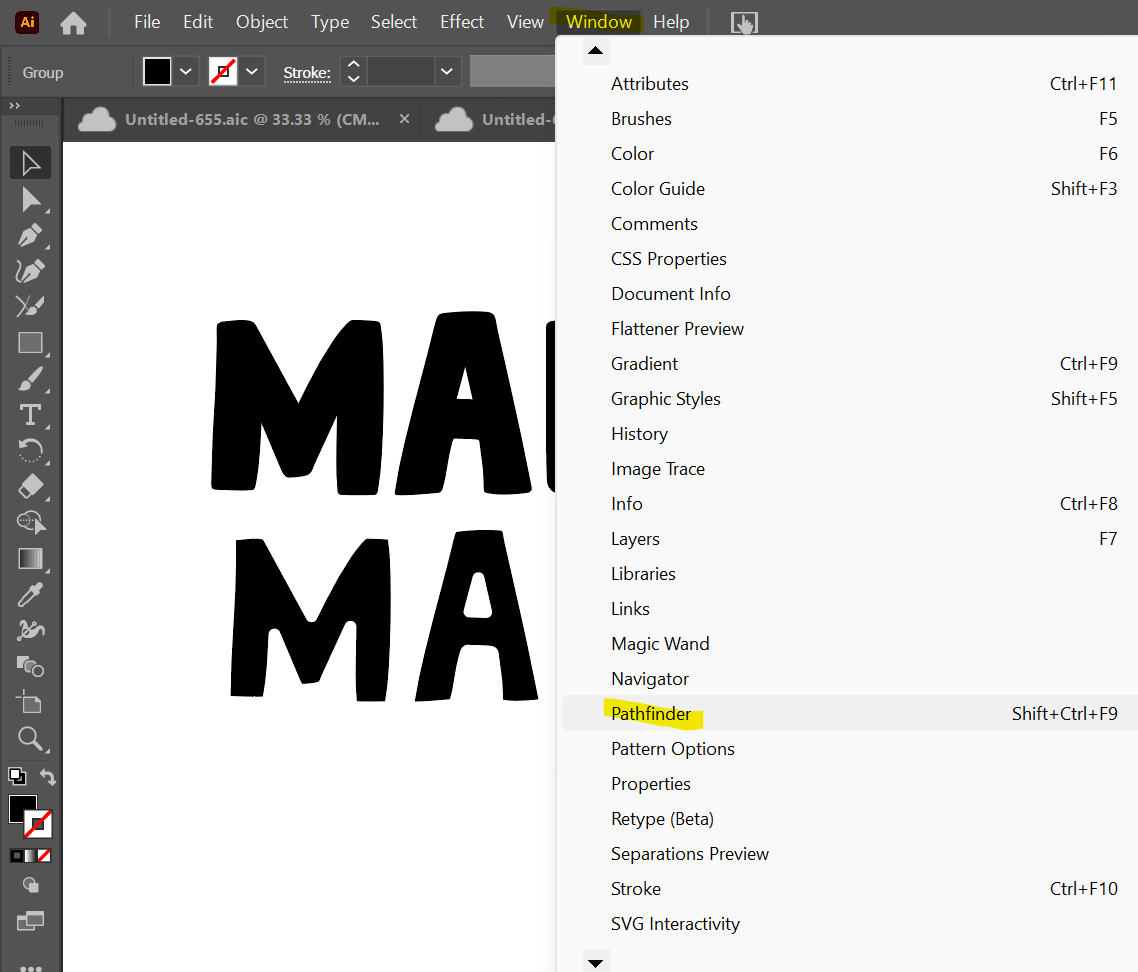The width and height of the screenshot is (1138, 972).
Task: Select the Paintbrush tool
Action: (x=30, y=379)
